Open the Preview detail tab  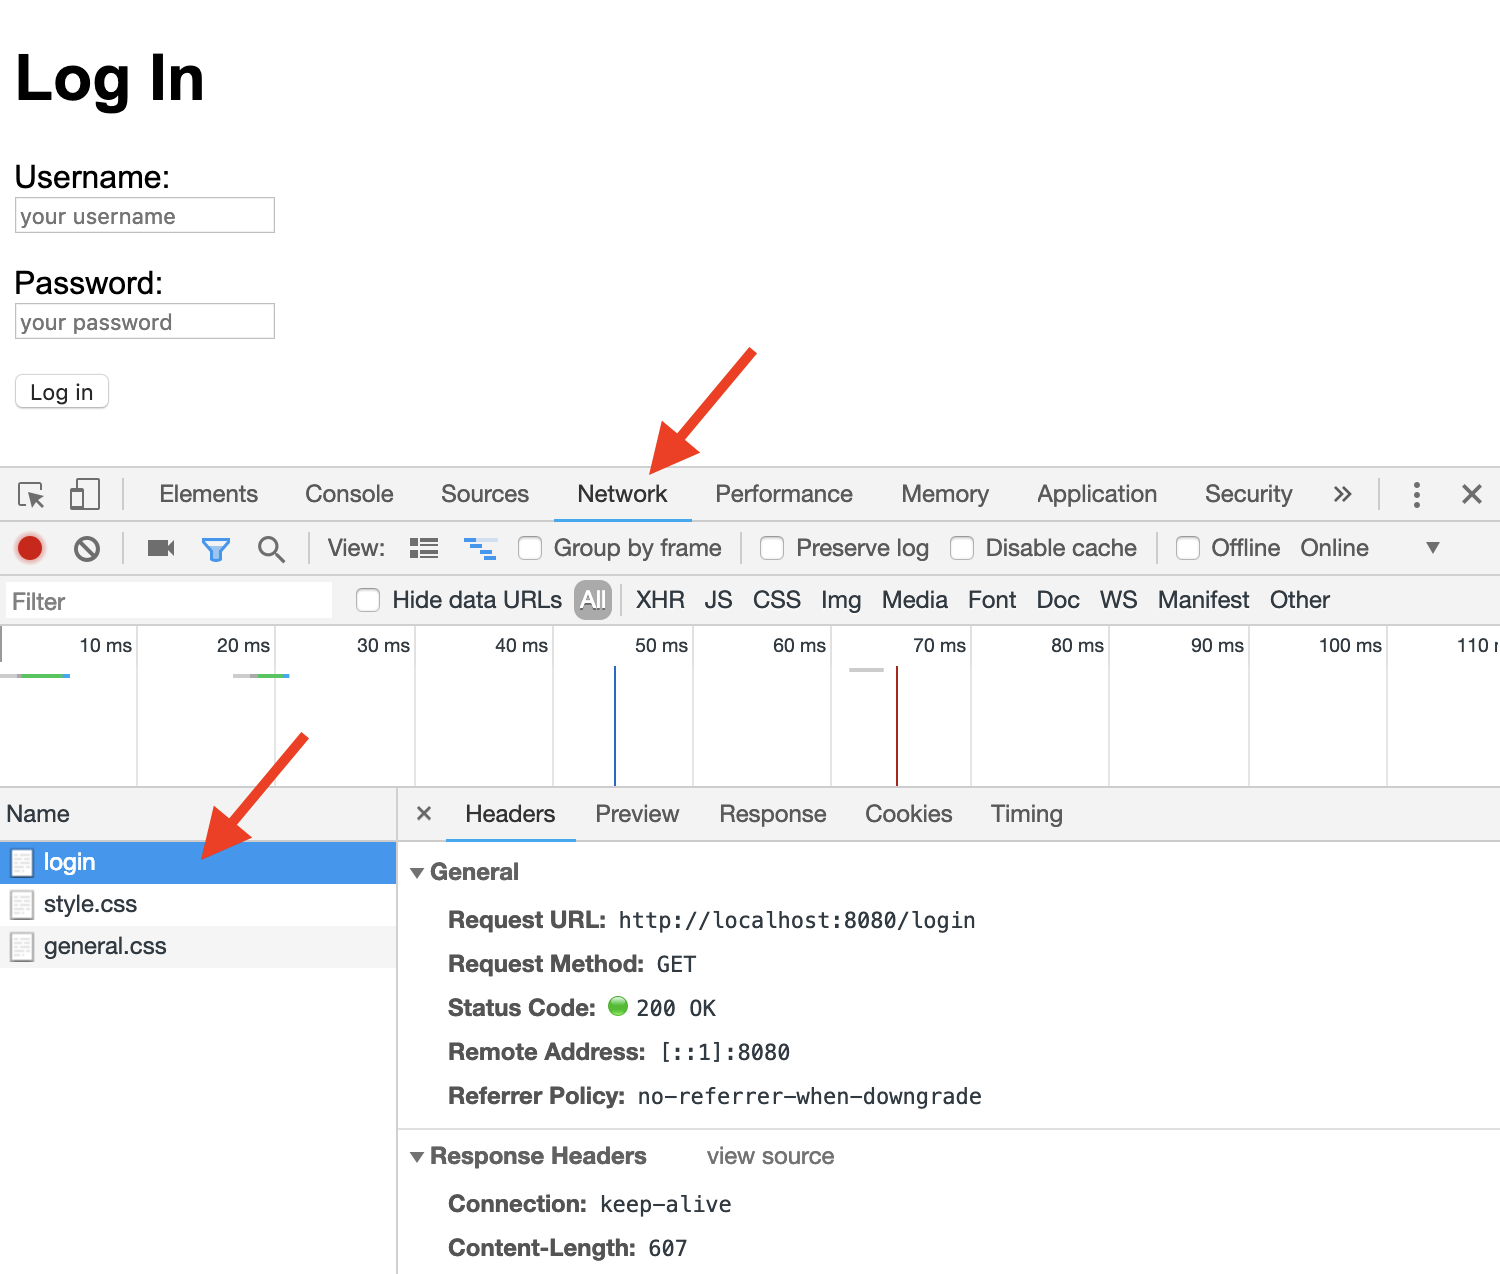point(637,814)
